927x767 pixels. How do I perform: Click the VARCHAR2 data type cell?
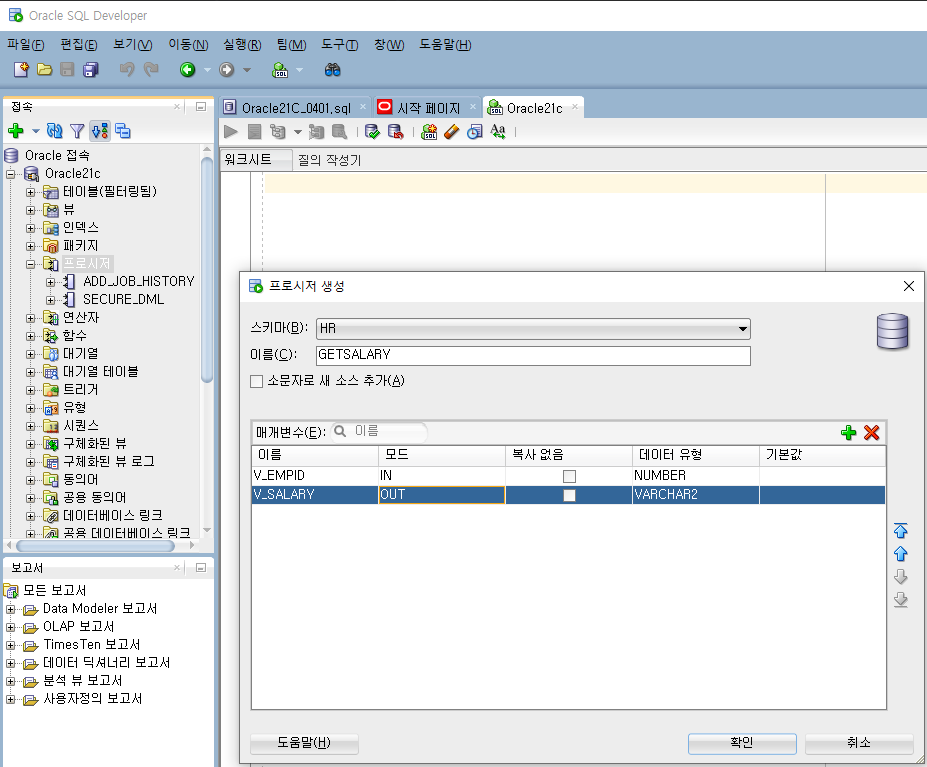695,495
